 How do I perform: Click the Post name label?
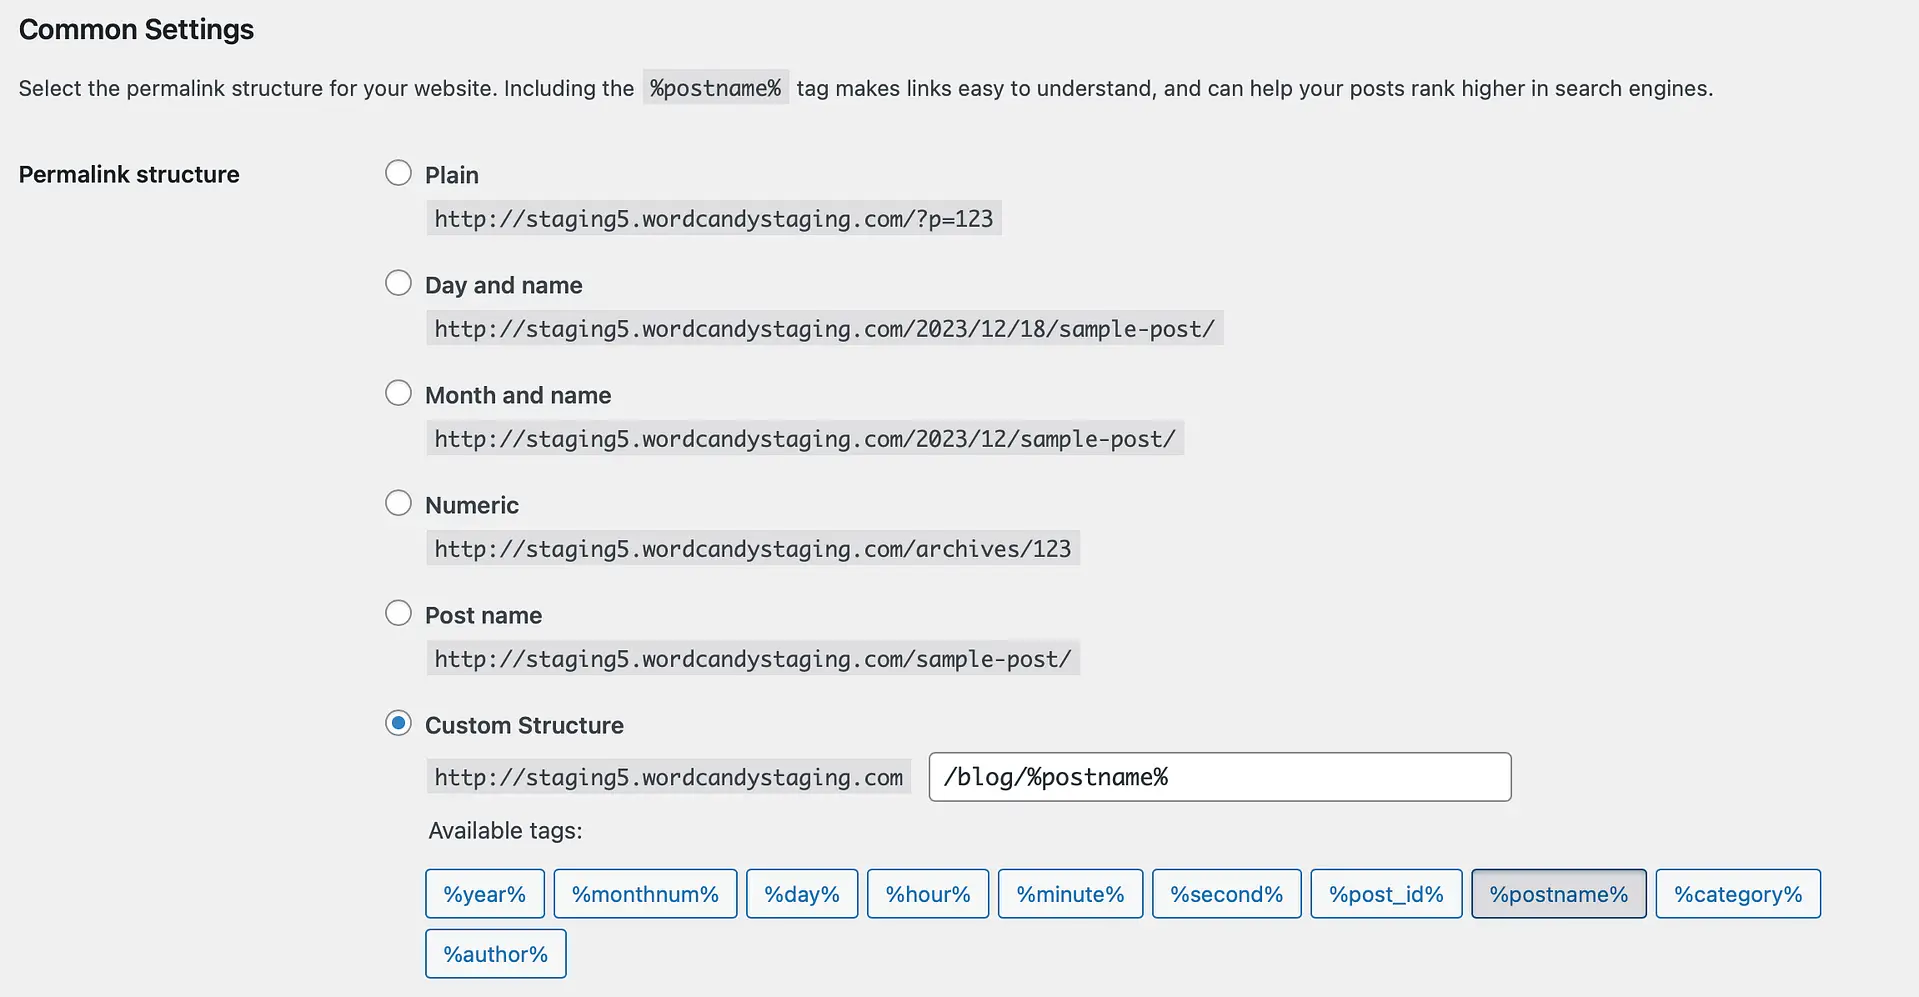484,615
